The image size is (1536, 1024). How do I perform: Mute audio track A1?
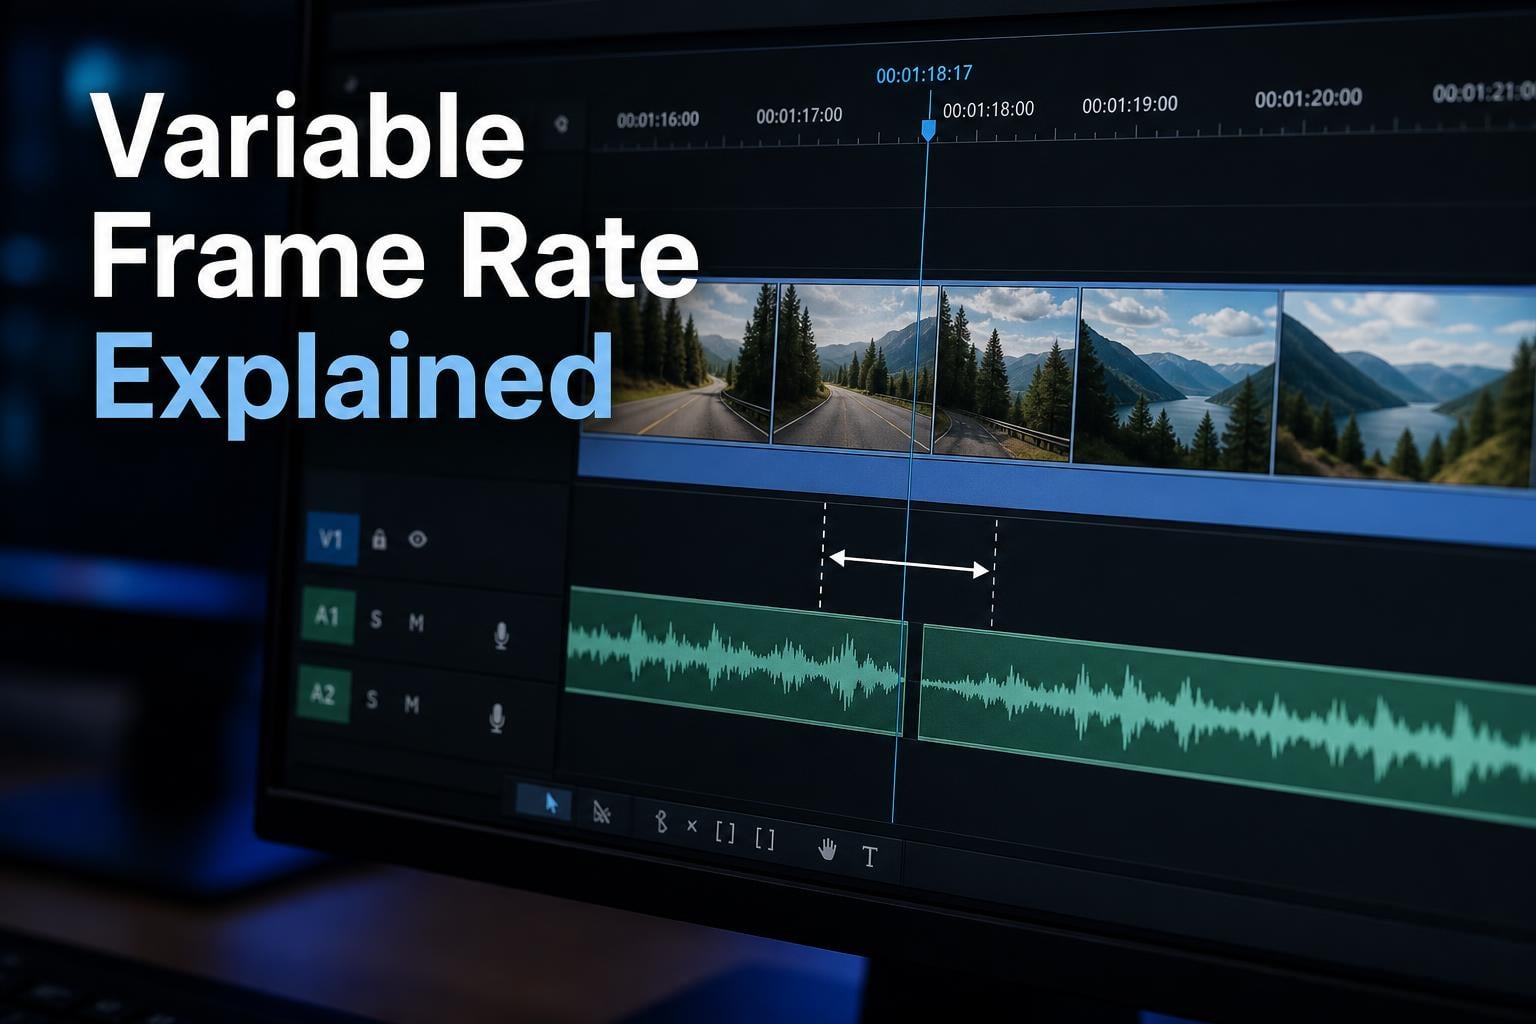pos(416,623)
